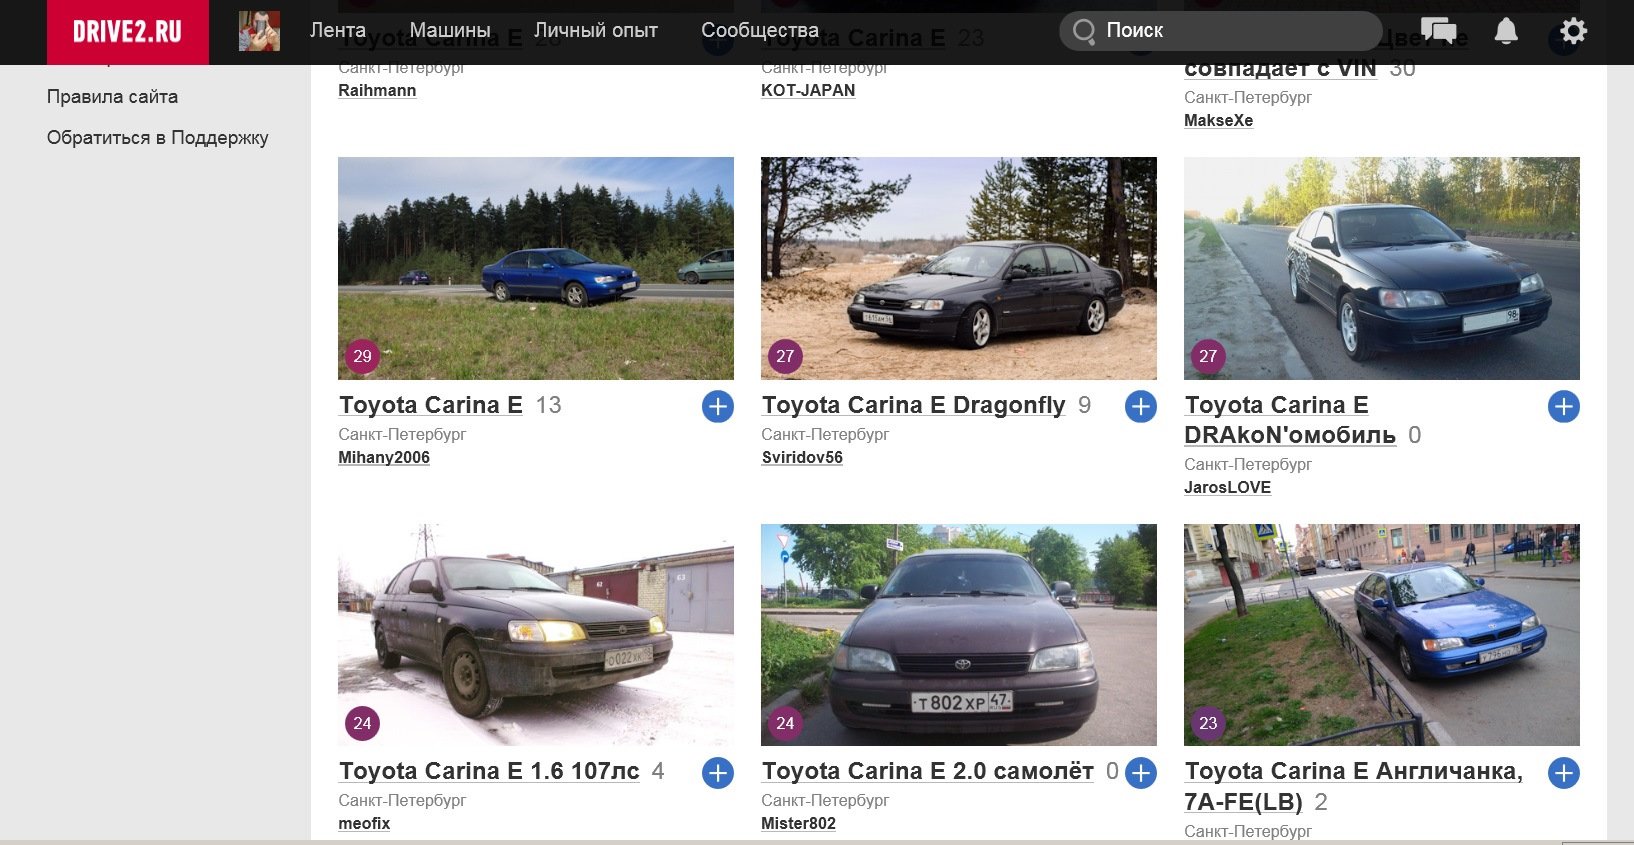Follow Toyota Carina E Англичанка plus button
The width and height of the screenshot is (1634, 845).
click(1564, 773)
